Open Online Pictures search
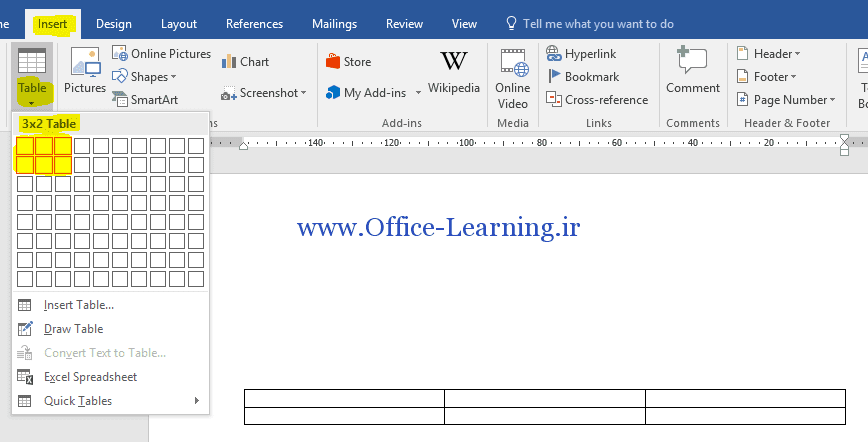The image size is (868, 442). pyautogui.click(x=161, y=54)
